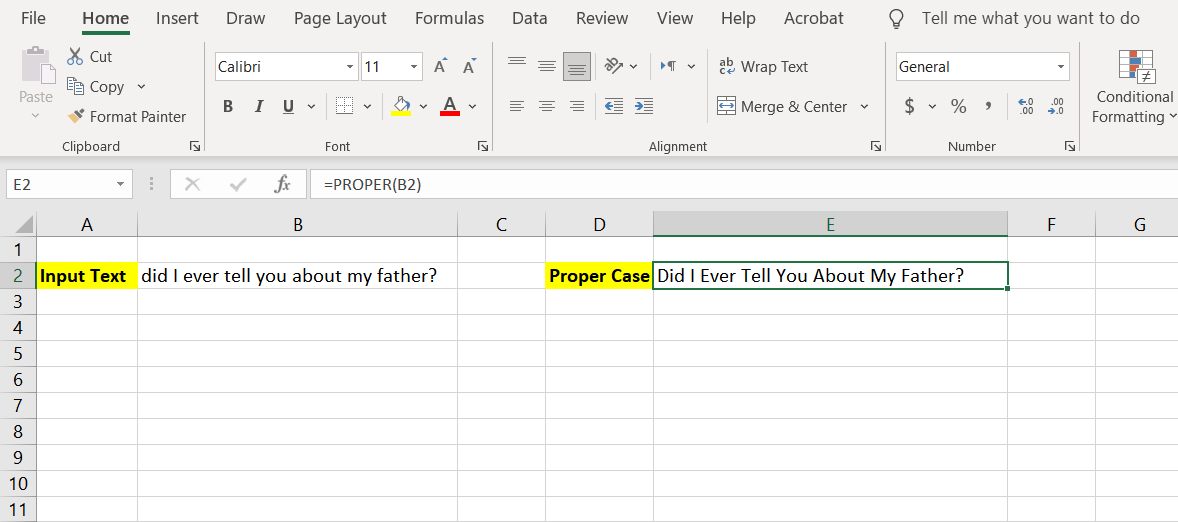The width and height of the screenshot is (1178, 522).
Task: Align text left
Action: 516,106
